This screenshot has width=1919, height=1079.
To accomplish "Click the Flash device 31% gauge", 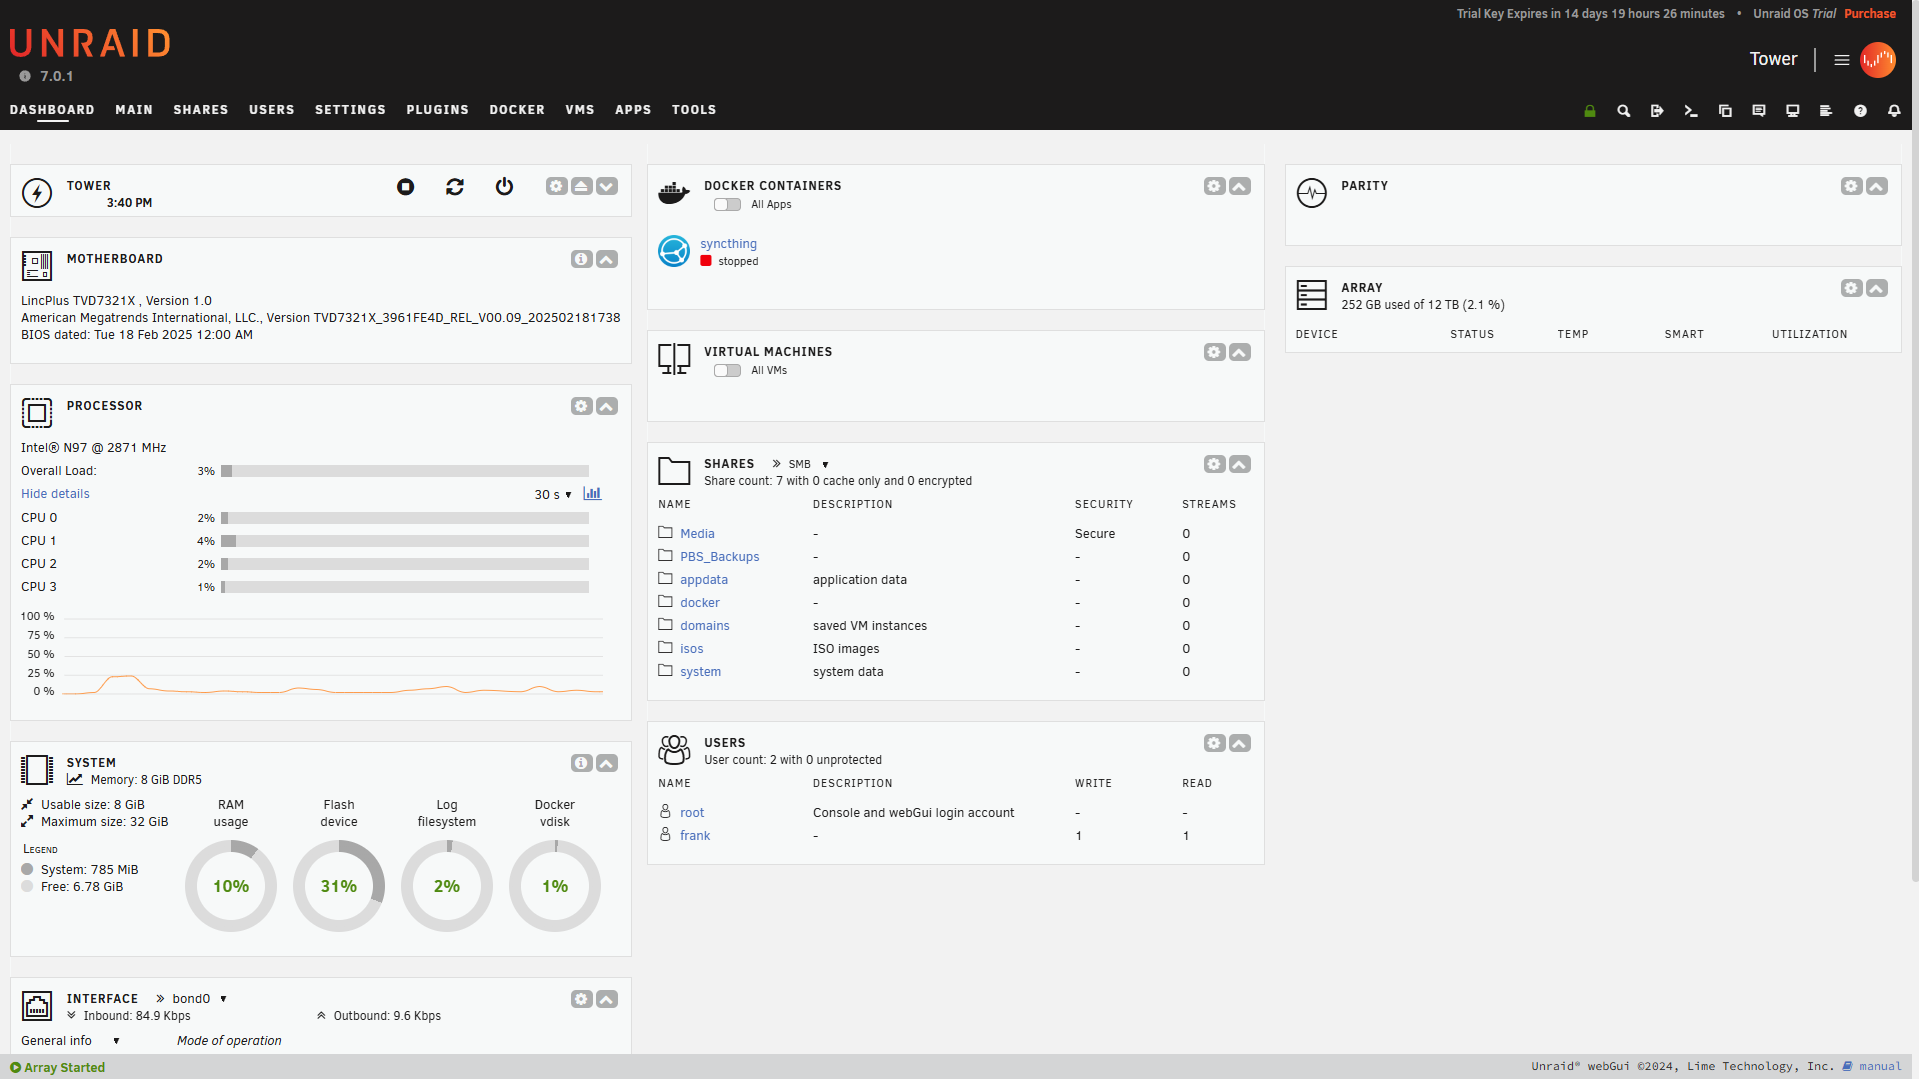I will 339,886.
